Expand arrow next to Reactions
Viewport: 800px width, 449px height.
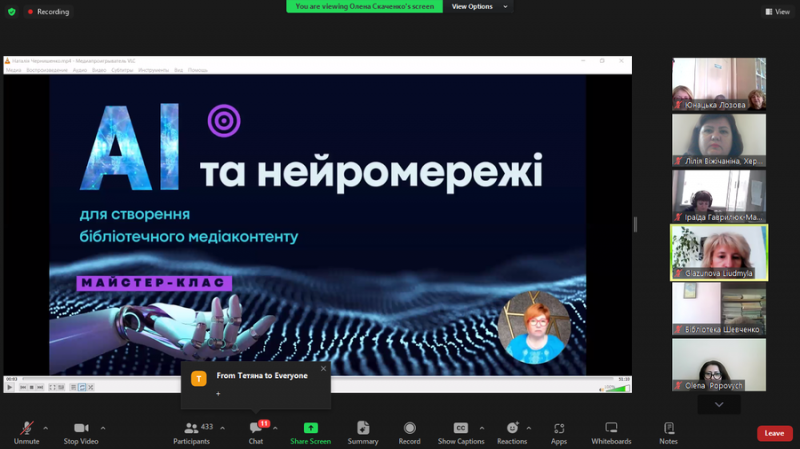click(529, 428)
